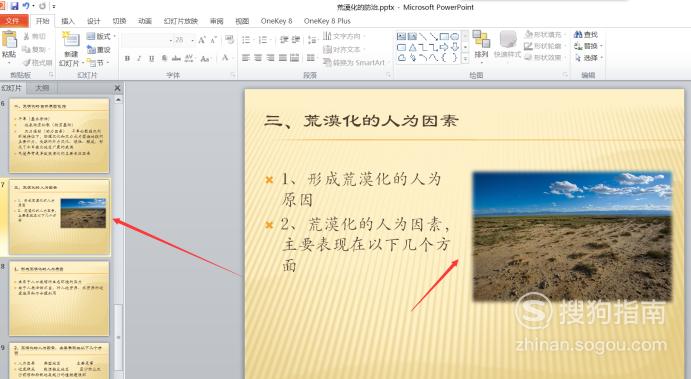Open the 文件 (File) tab
The image size is (691, 379).
(x=13, y=21)
